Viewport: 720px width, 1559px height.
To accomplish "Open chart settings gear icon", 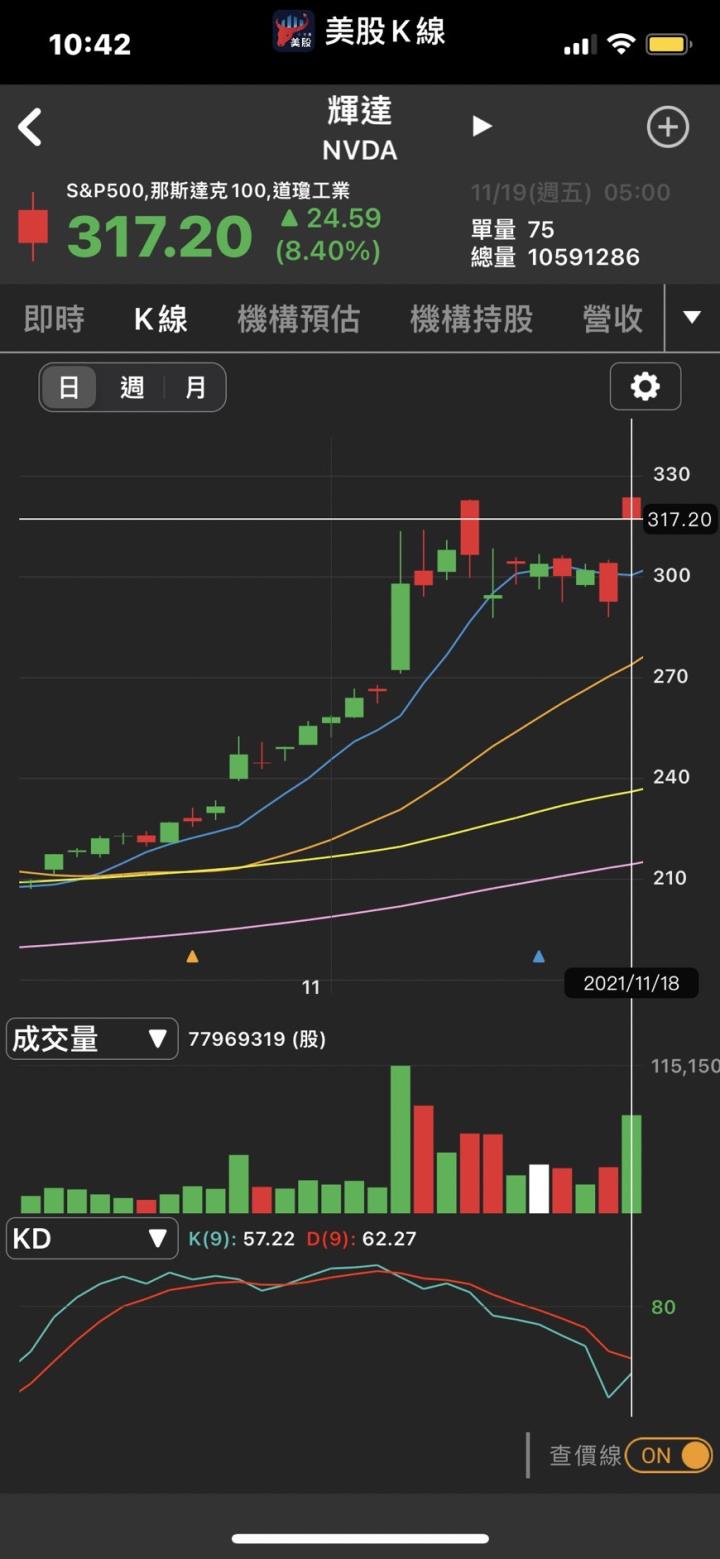I will 645,386.
